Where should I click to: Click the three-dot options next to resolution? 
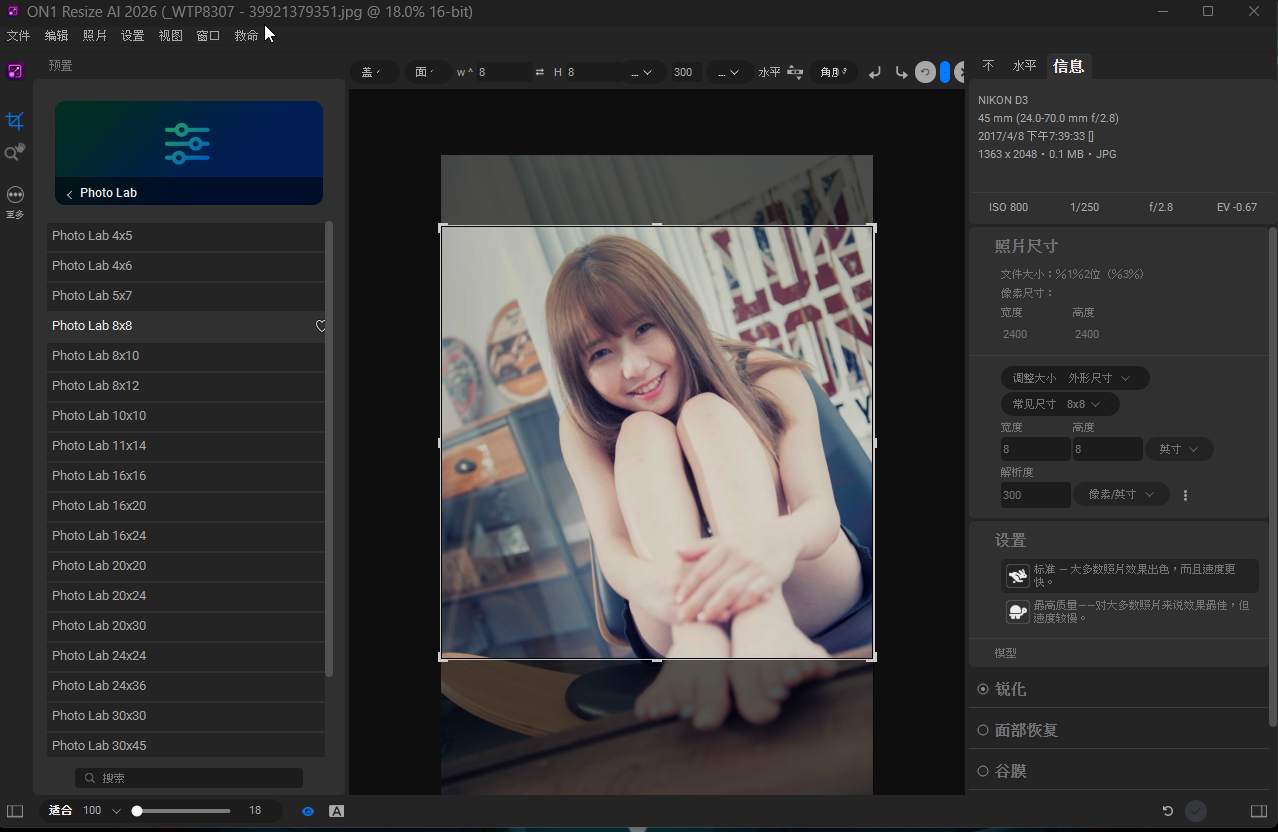point(1186,495)
